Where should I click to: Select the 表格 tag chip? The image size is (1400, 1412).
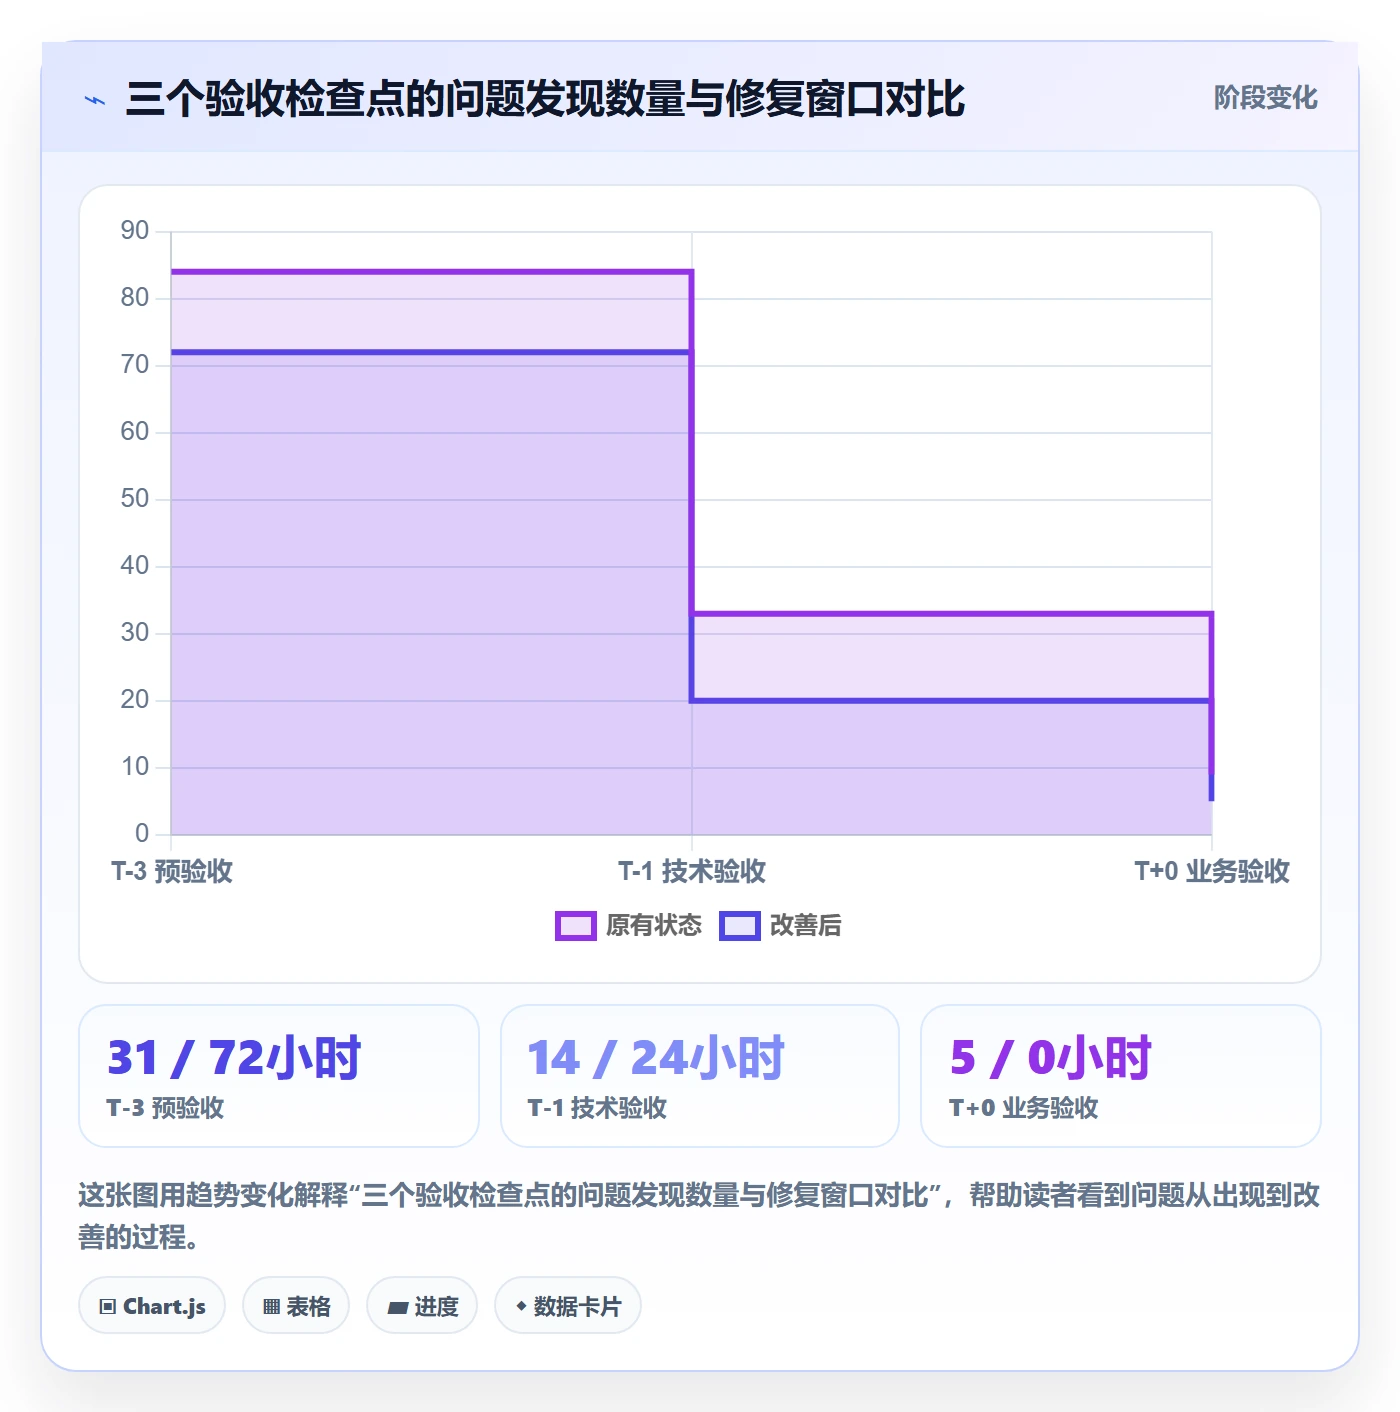coord(296,1306)
